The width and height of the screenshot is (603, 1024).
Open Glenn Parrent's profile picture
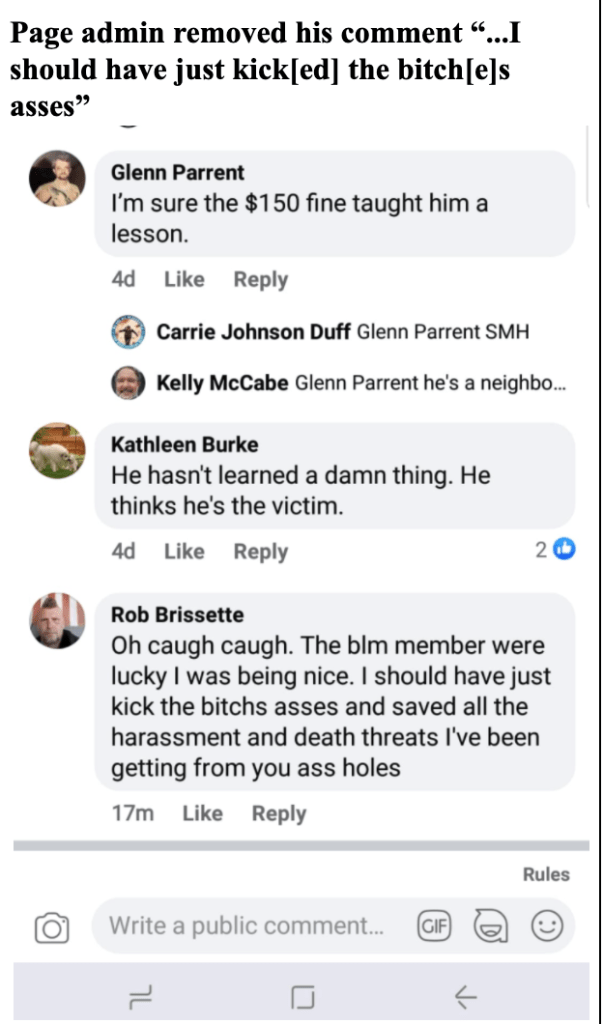57,181
